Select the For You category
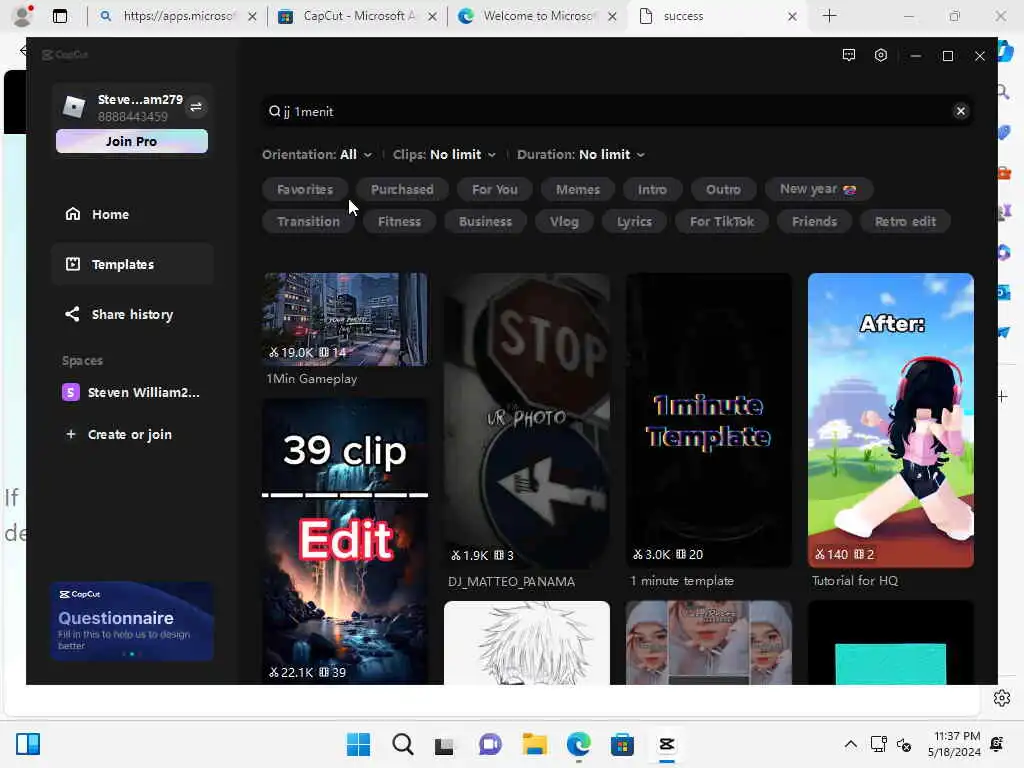 (494, 189)
